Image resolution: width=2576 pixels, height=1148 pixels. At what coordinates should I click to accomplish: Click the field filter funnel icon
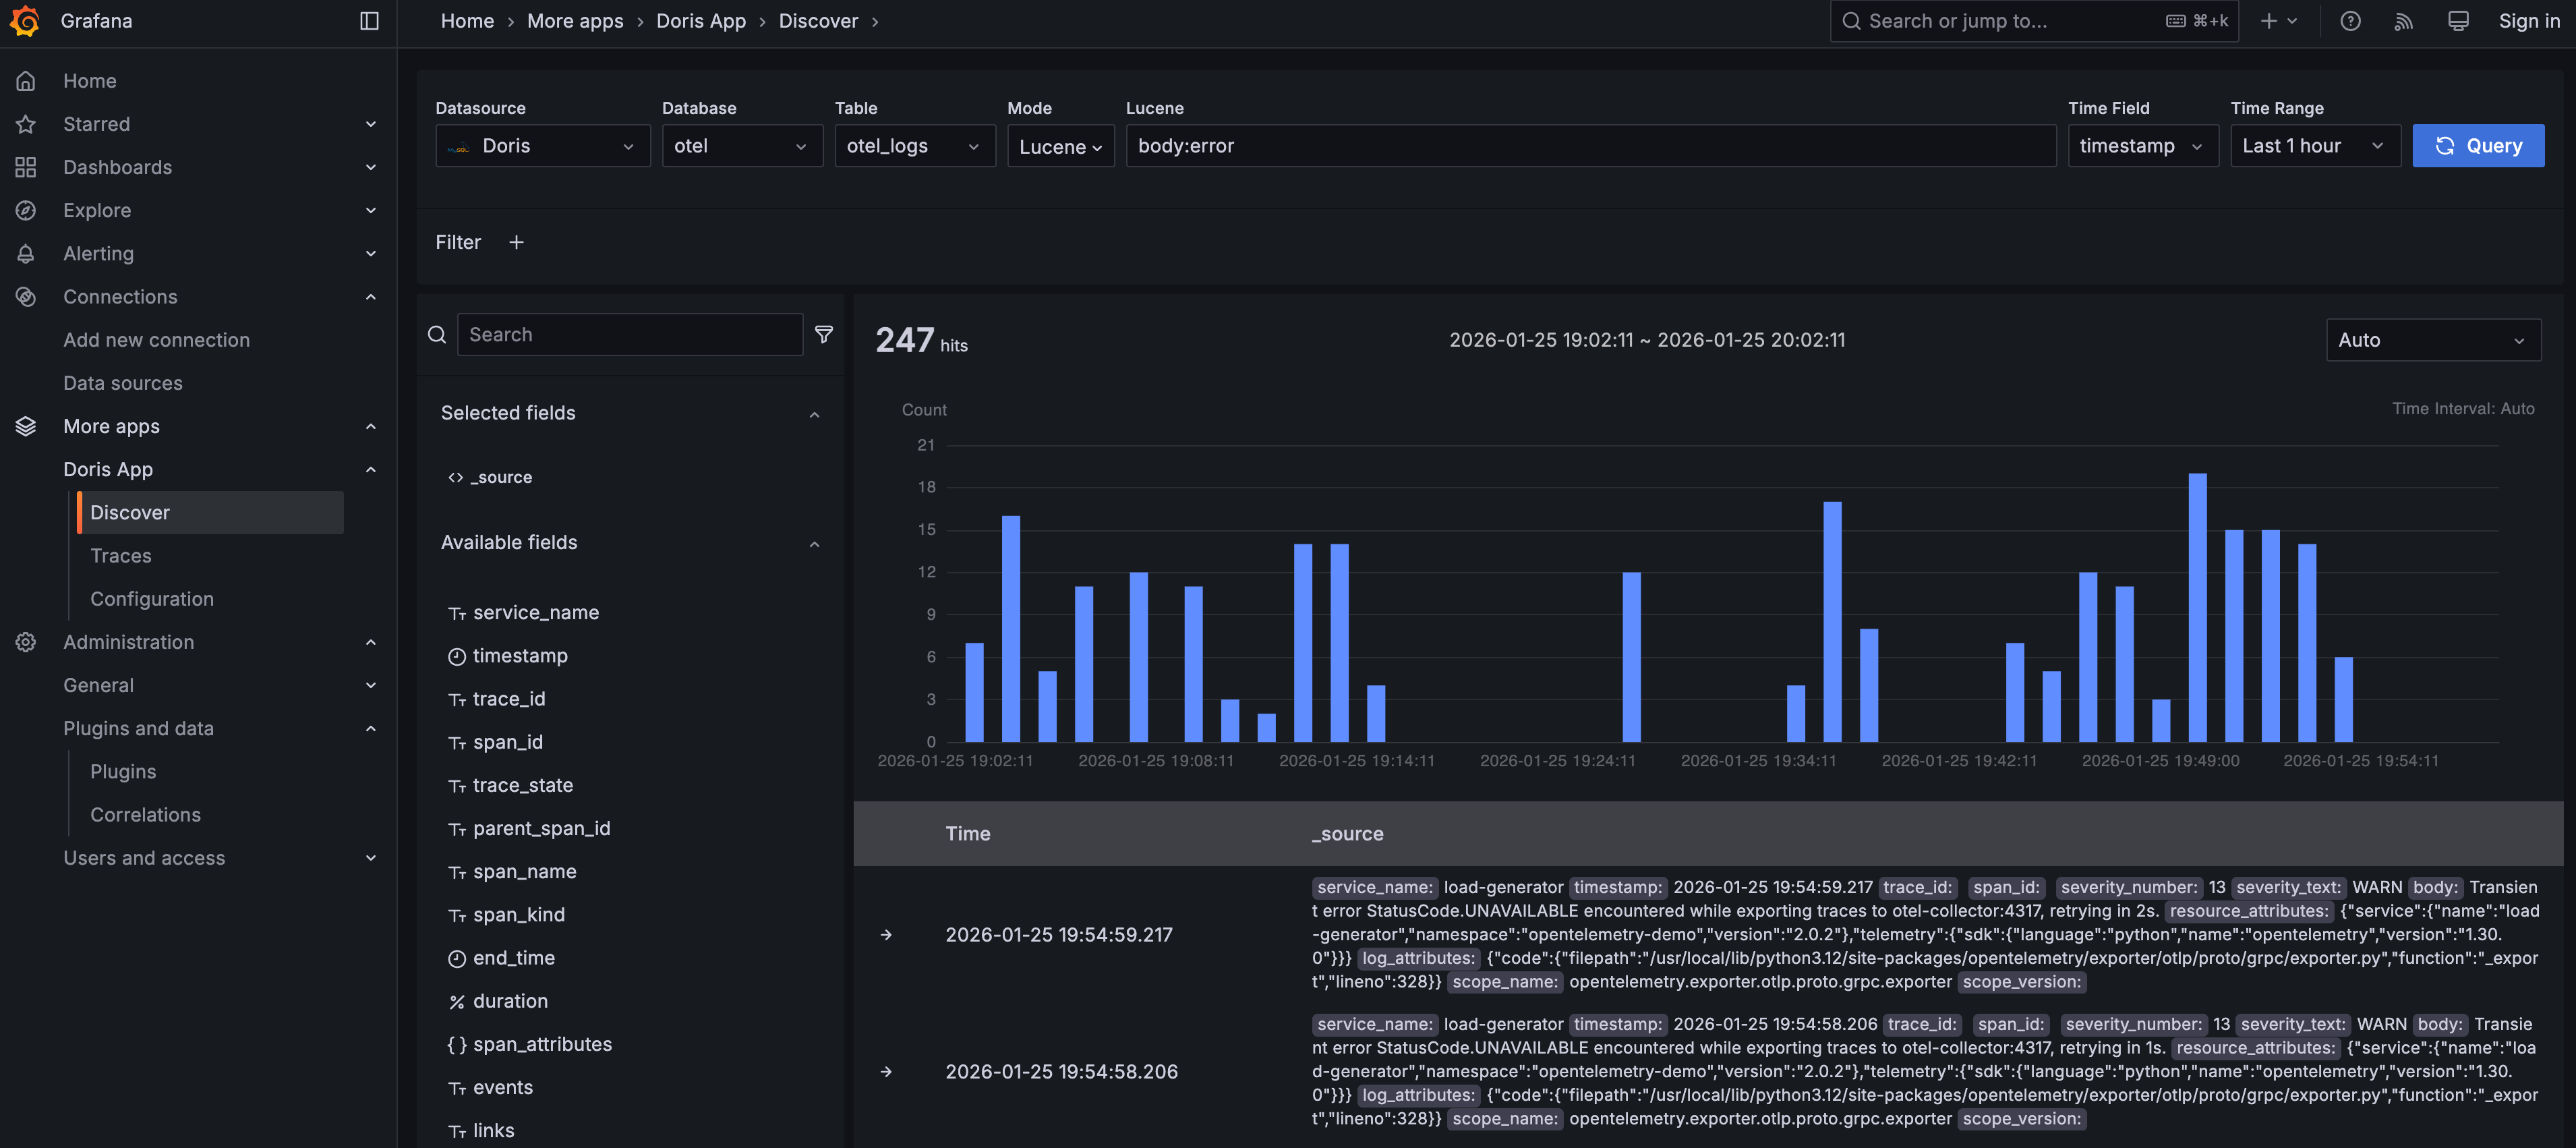tap(824, 334)
